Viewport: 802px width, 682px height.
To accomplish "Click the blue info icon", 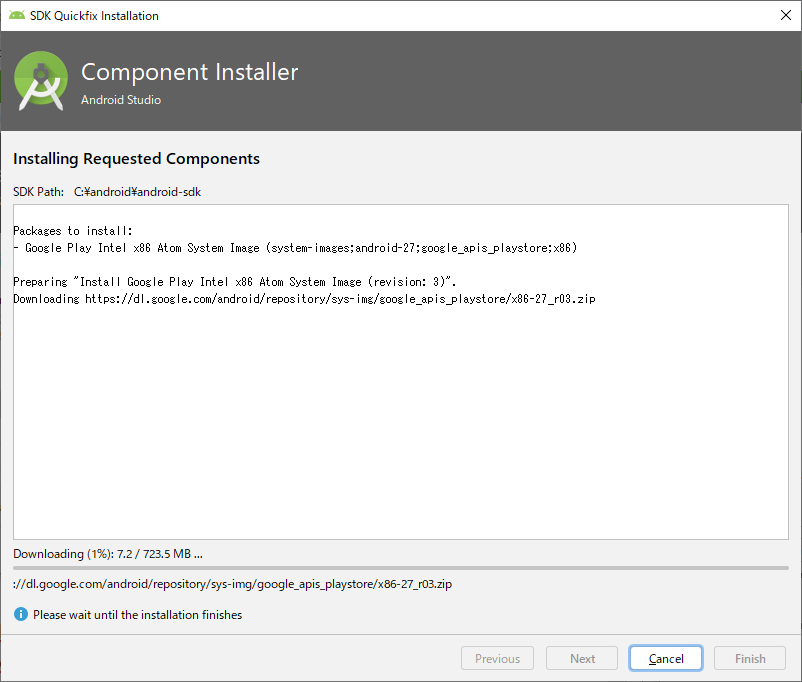I will 20,614.
